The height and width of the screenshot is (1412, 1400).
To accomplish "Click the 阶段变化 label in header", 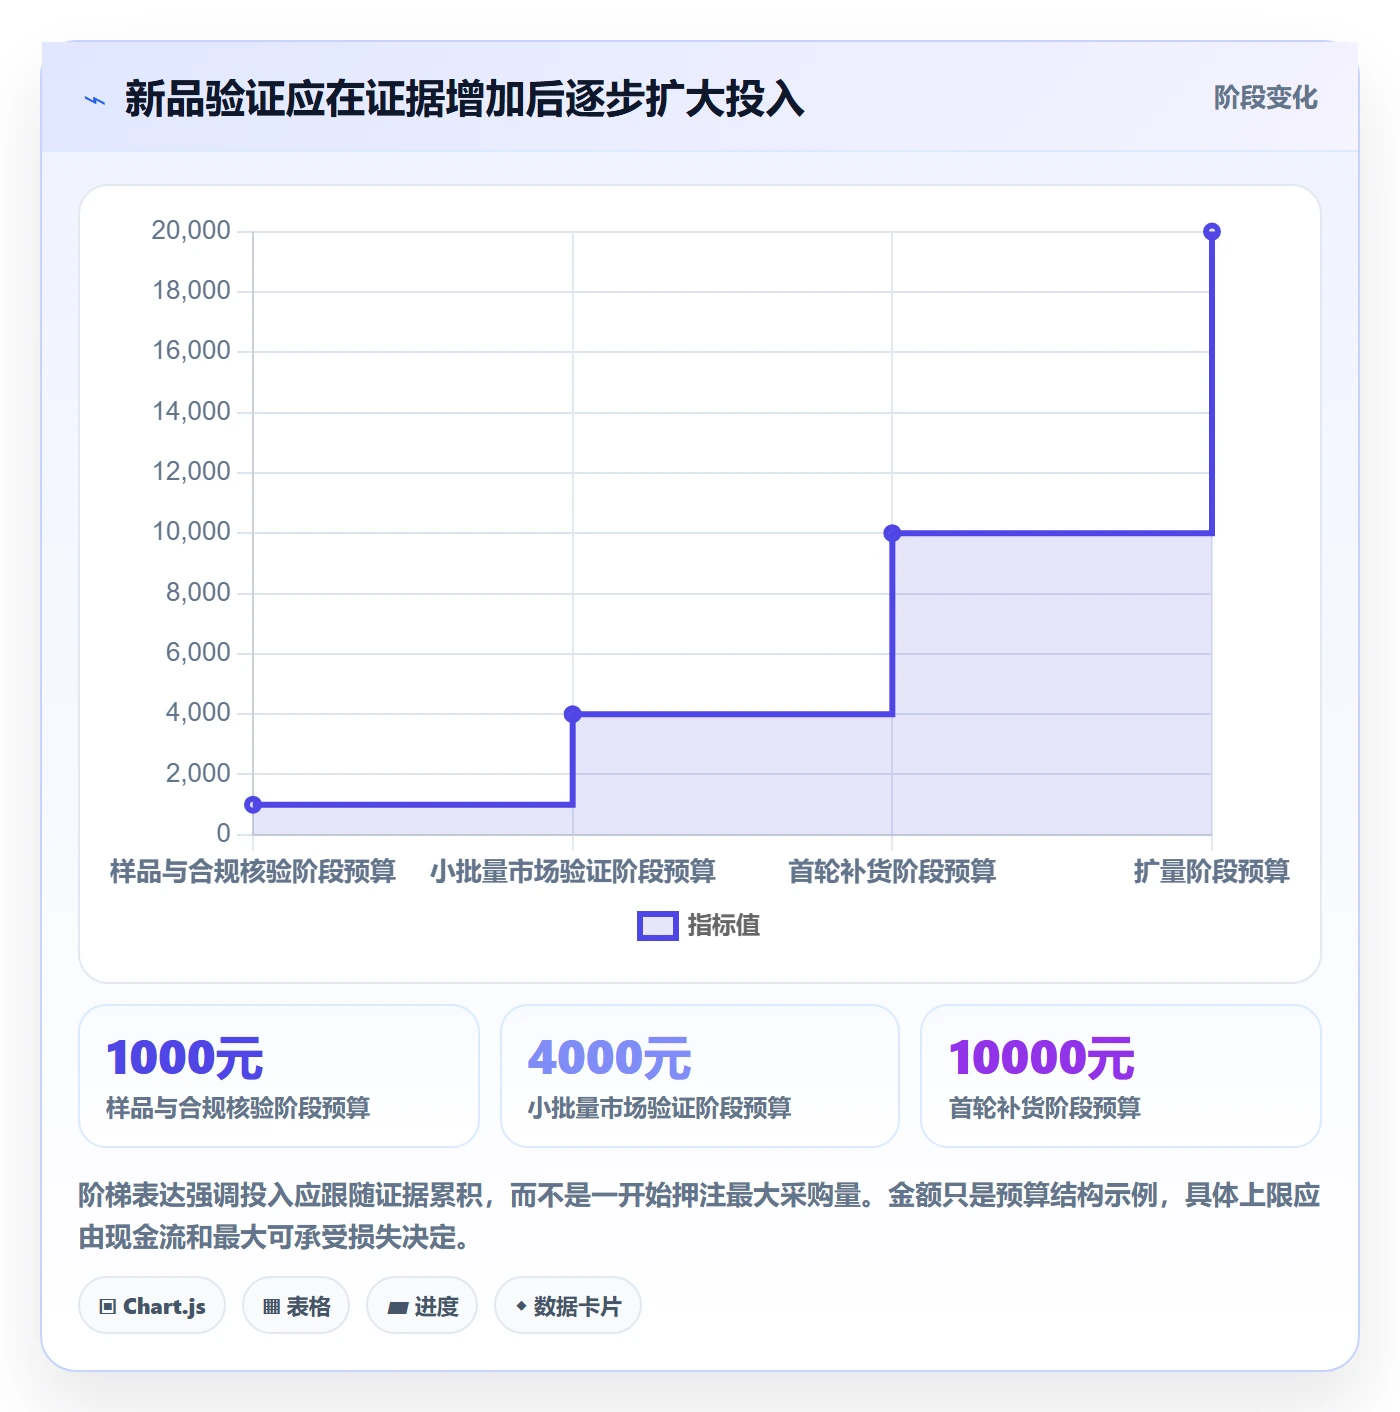I will click(1265, 98).
